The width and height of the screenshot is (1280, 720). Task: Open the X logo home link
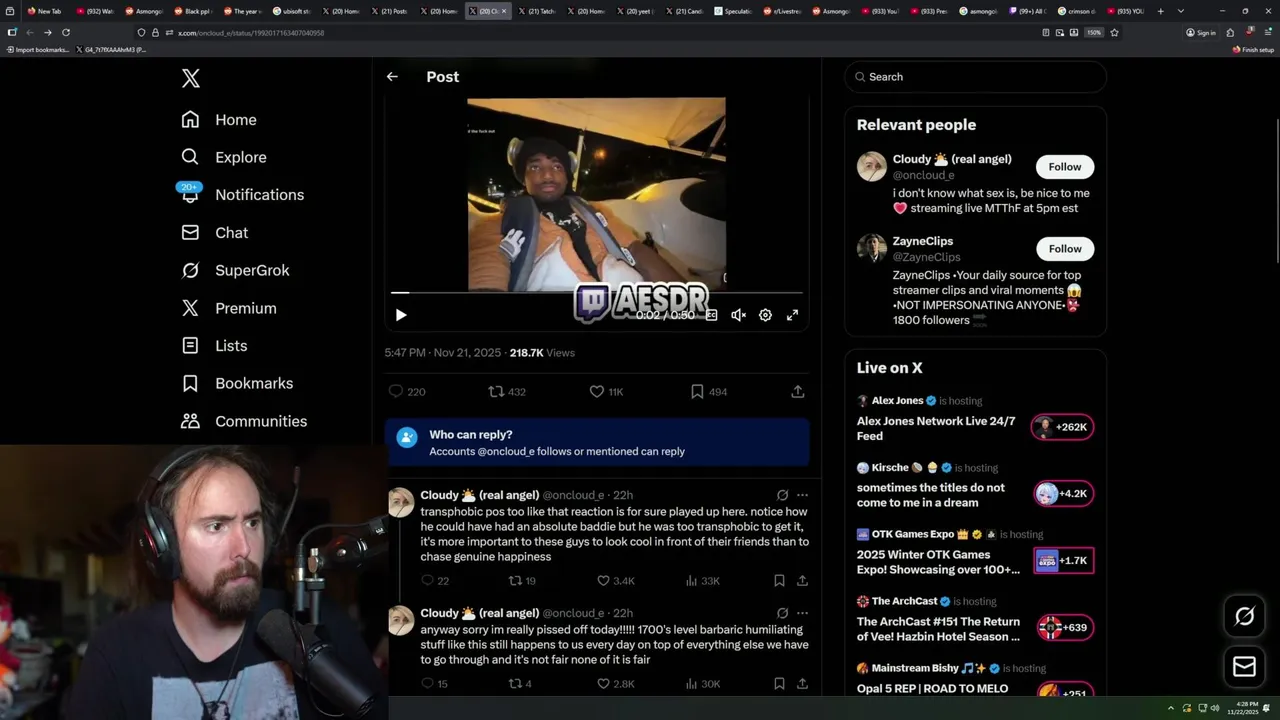[191, 78]
